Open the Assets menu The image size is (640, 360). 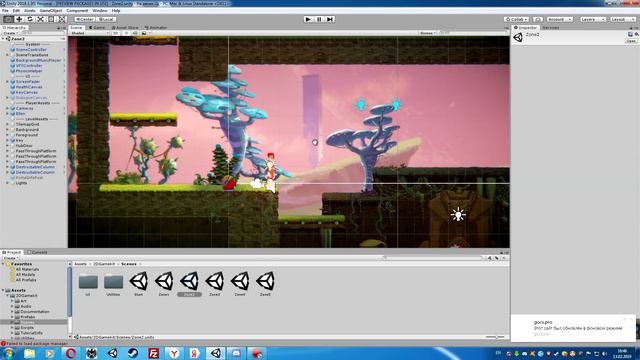point(30,11)
